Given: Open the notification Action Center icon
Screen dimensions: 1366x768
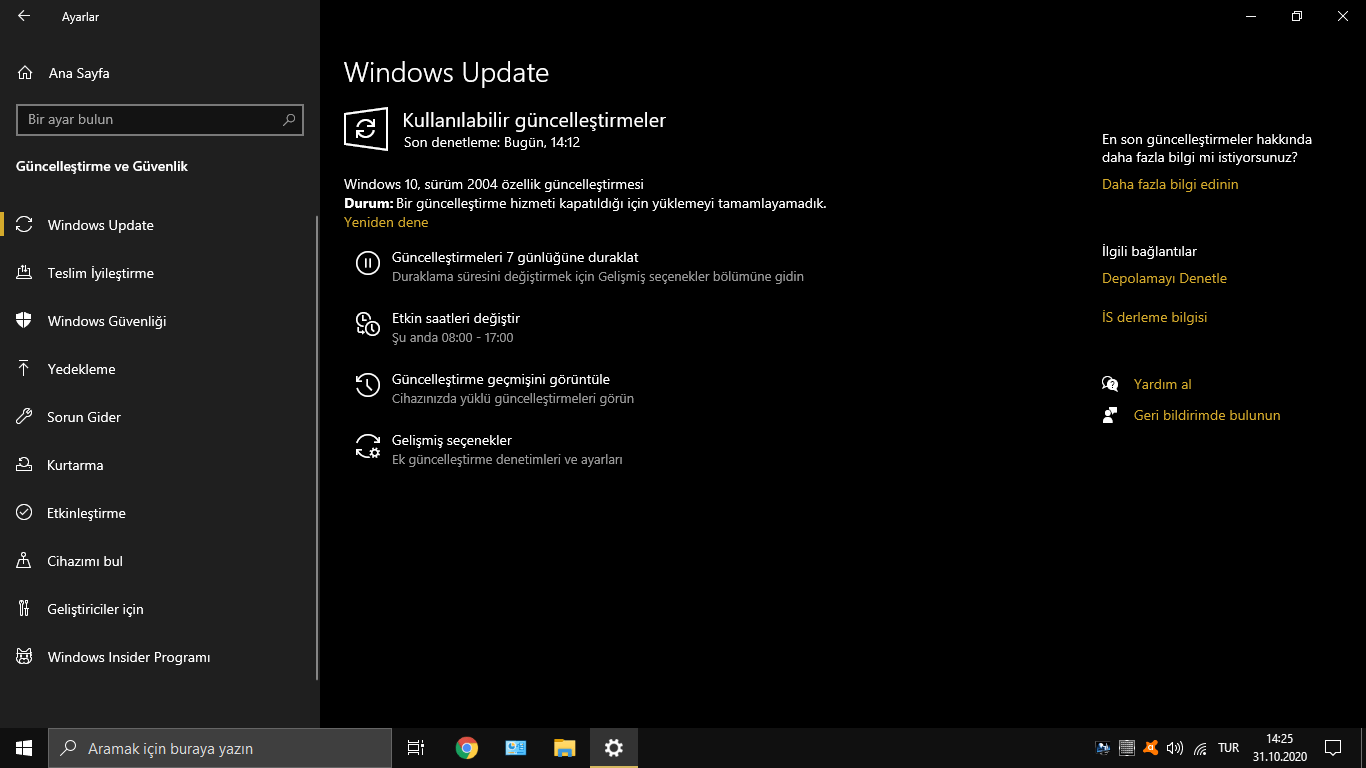Looking at the screenshot, I should click(x=1333, y=748).
